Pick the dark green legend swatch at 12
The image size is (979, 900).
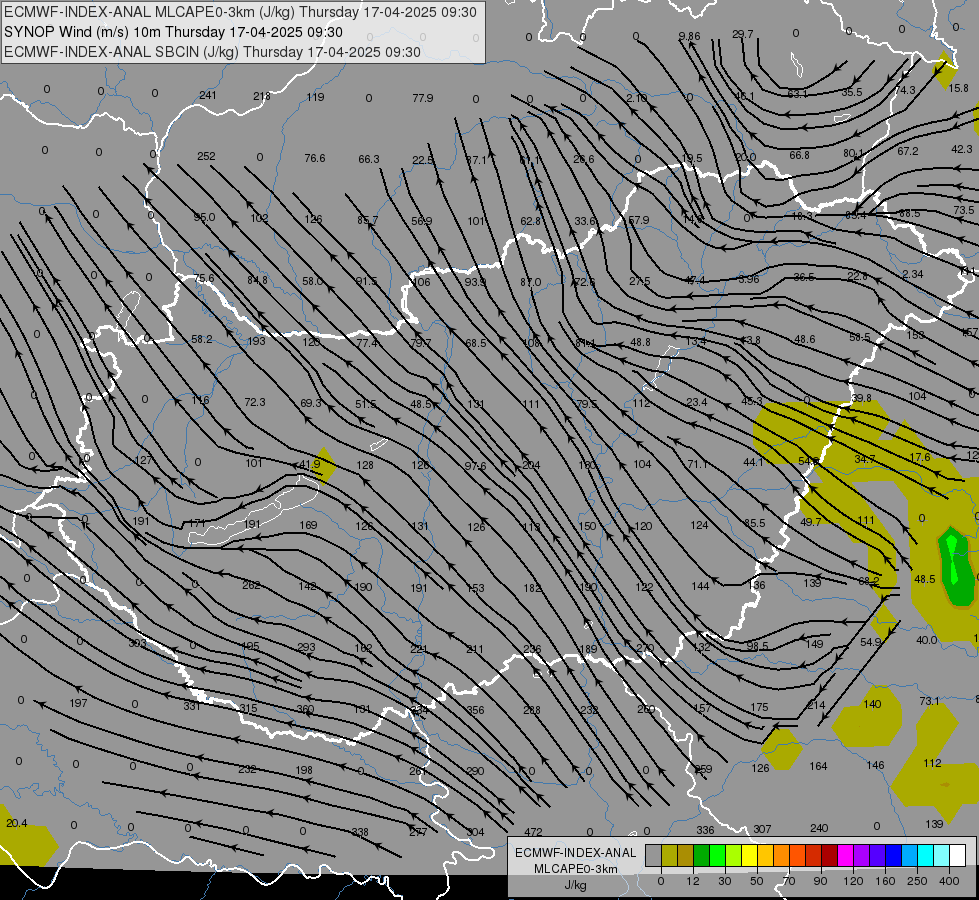[x=702, y=855]
